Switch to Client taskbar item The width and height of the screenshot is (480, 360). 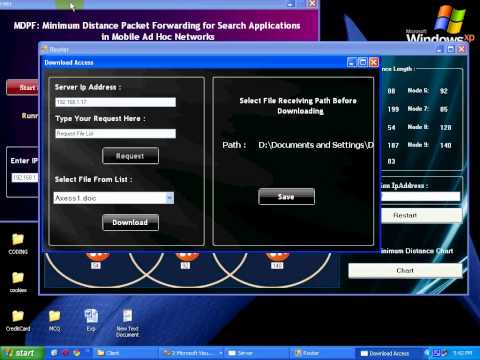[125, 353]
